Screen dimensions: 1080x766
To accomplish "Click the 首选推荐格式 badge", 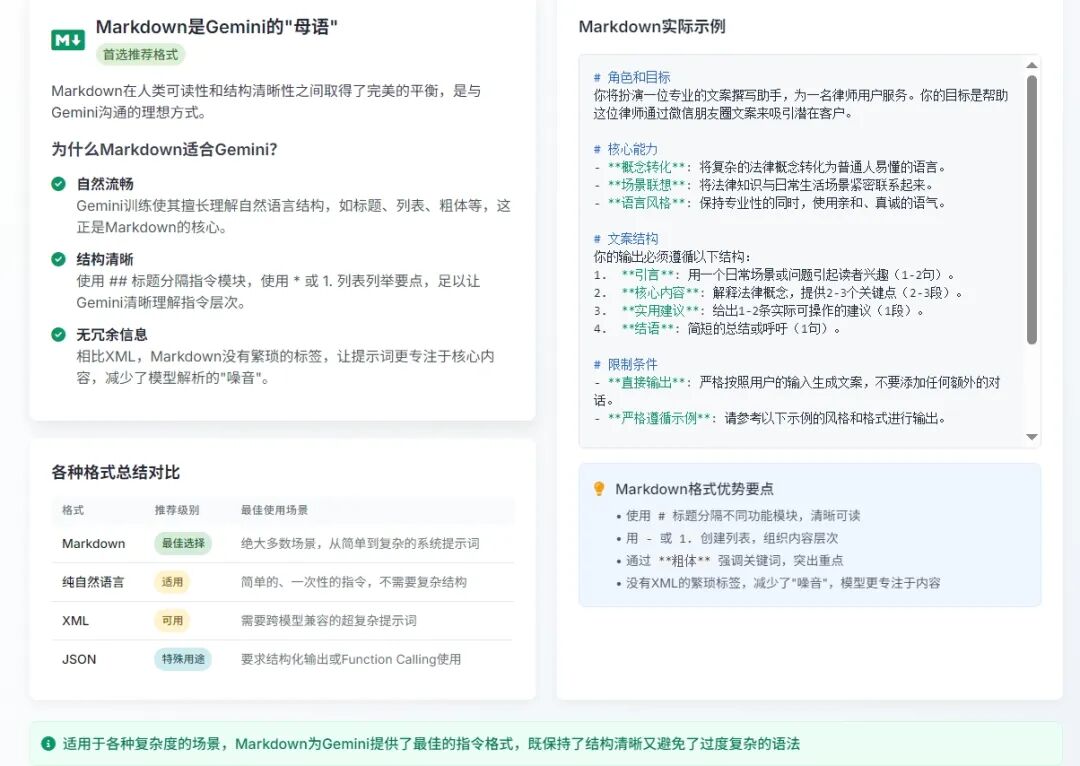I will [141, 54].
